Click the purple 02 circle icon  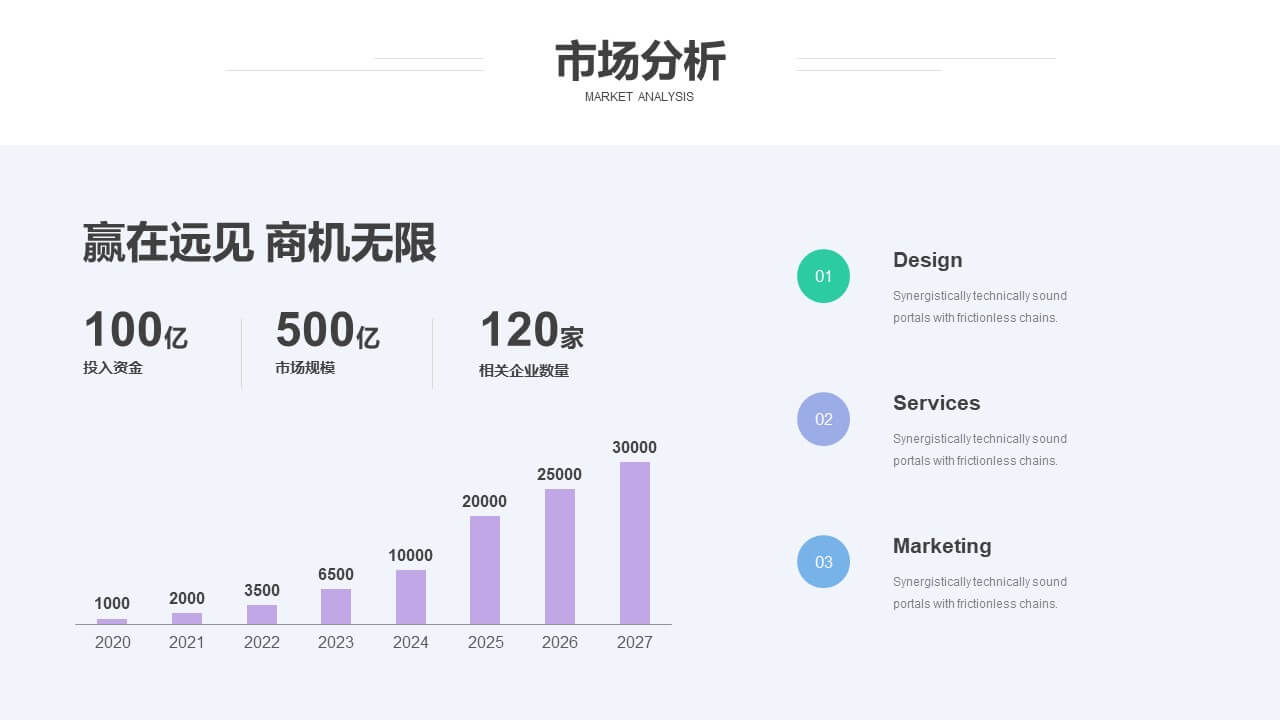[x=823, y=419]
